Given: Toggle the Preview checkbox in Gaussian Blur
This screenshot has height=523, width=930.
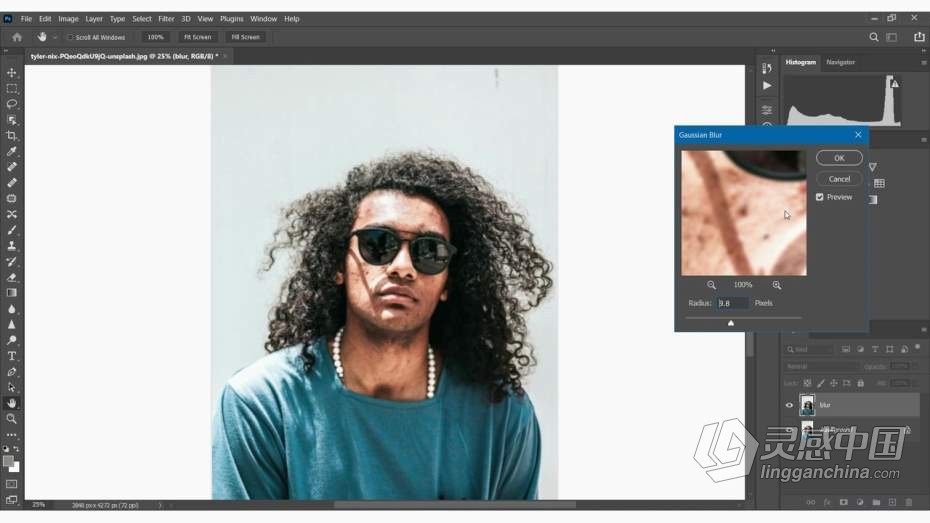Looking at the screenshot, I should [x=820, y=197].
